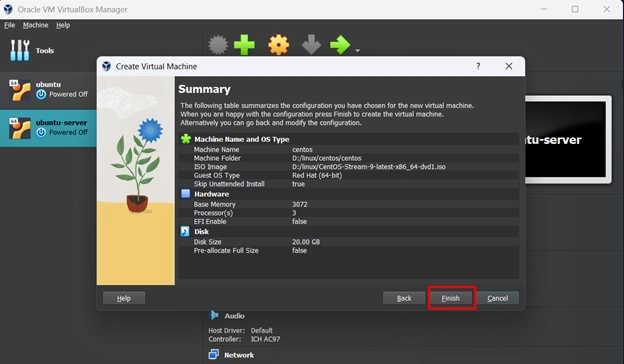
Task: Click the Hardware section header
Action: coord(211,194)
